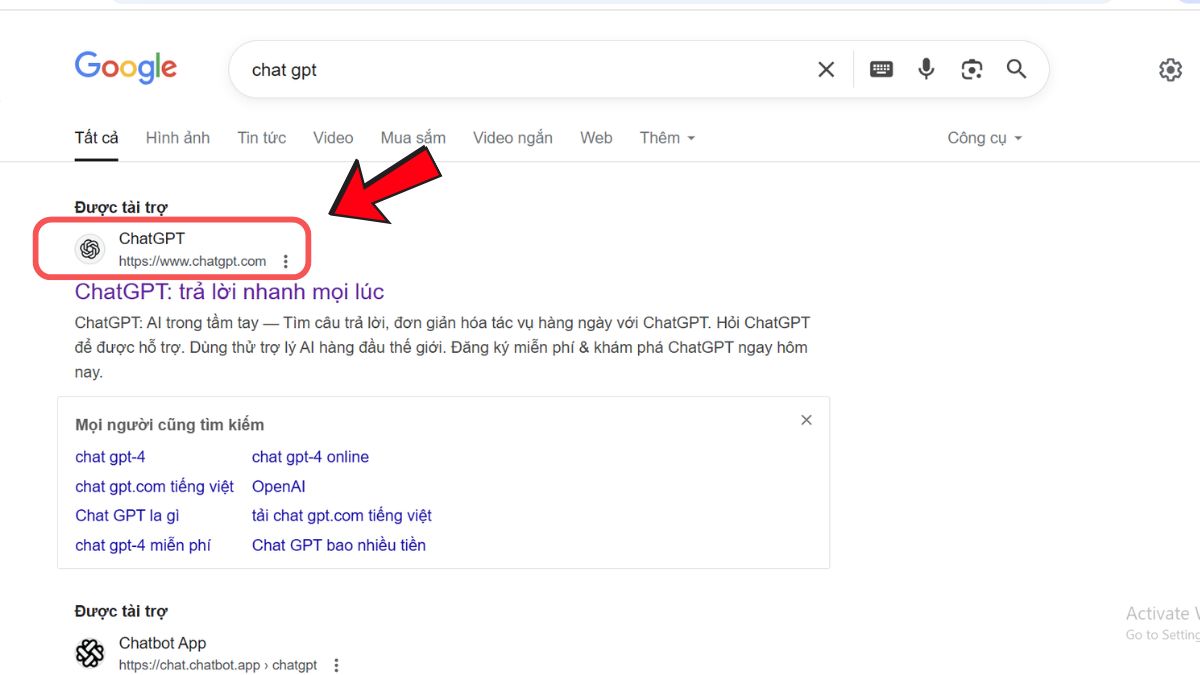Open the 'Mua sắm' tab
This screenshot has width=1200, height=675.
(x=413, y=138)
